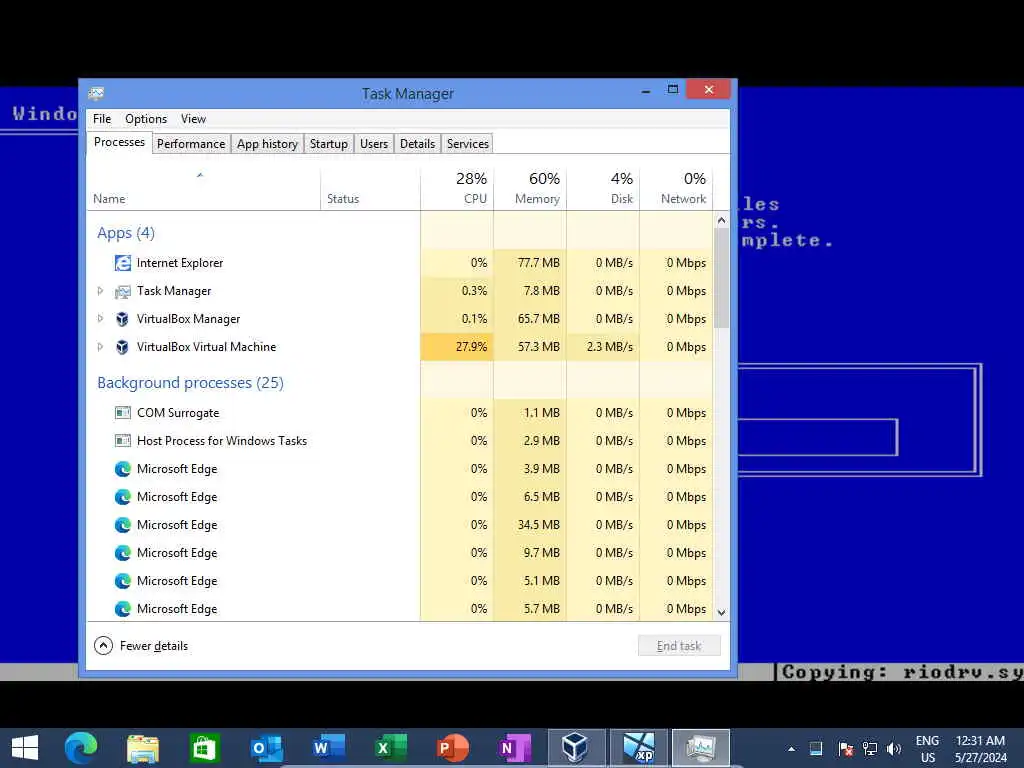Click the Internet Explorer process icon
Image resolution: width=1024 pixels, height=768 pixels.
coord(122,263)
